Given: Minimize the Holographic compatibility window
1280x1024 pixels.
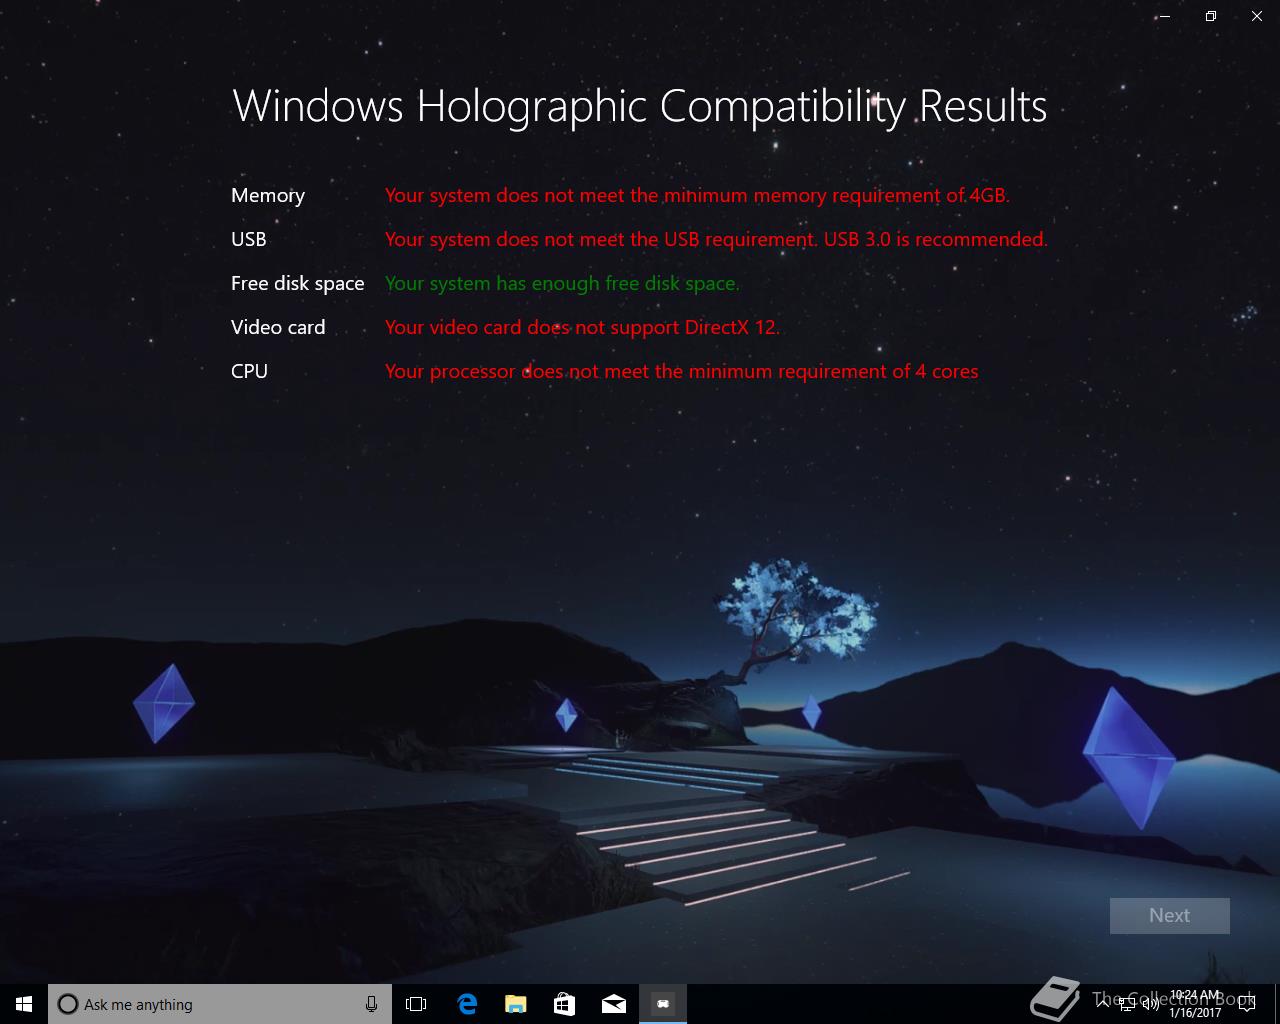Looking at the screenshot, I should [1165, 16].
